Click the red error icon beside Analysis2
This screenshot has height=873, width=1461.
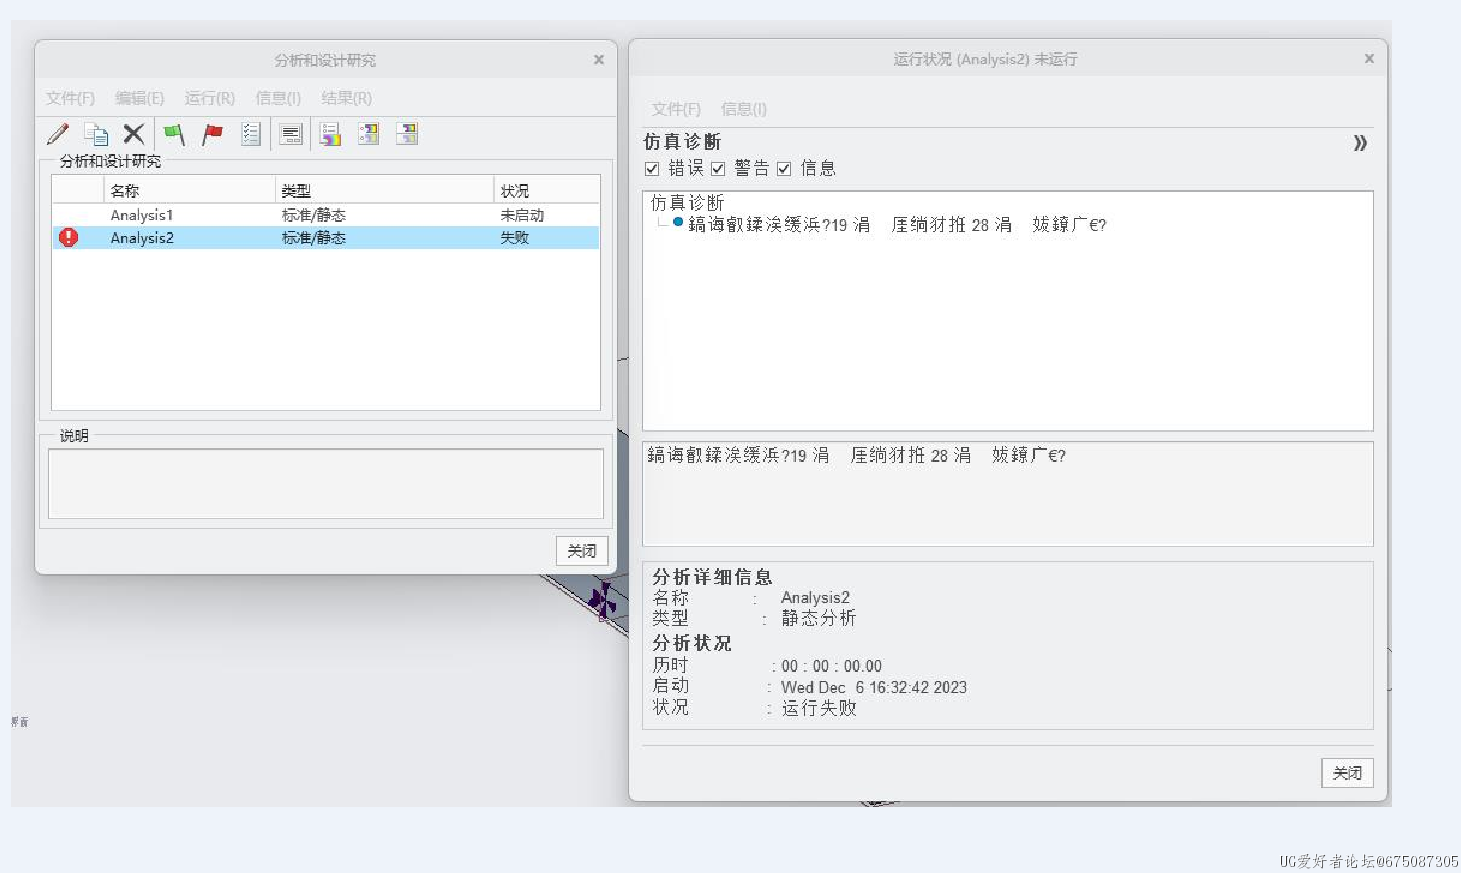(68, 237)
